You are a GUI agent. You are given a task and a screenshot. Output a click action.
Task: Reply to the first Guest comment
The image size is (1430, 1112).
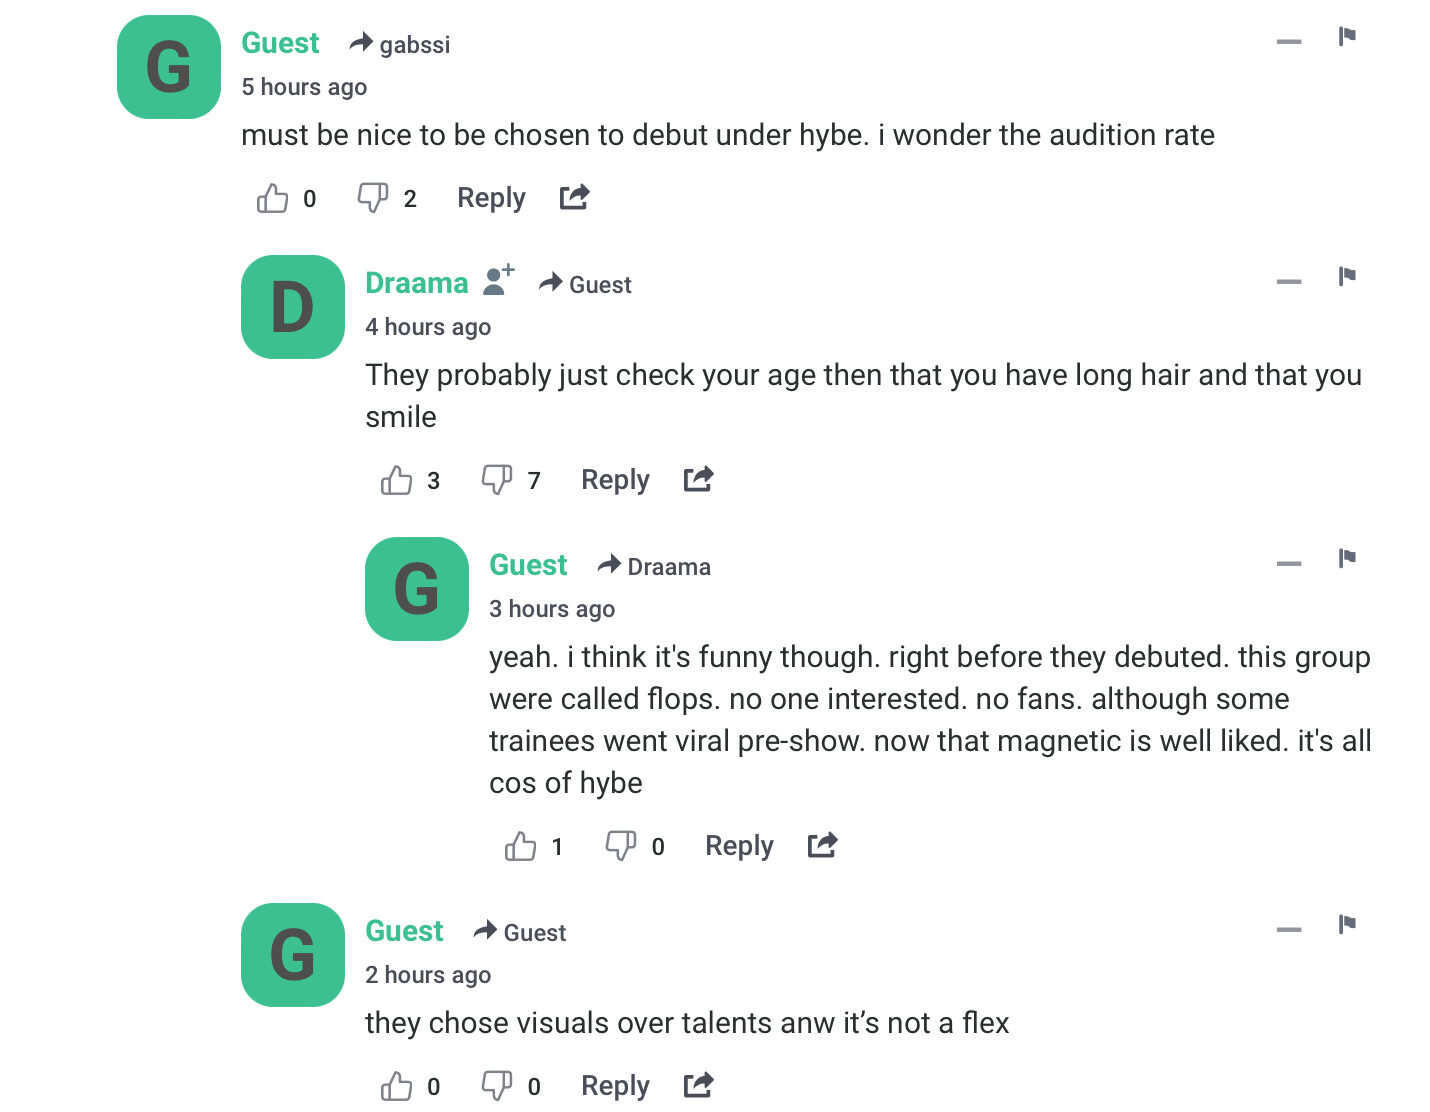491,198
